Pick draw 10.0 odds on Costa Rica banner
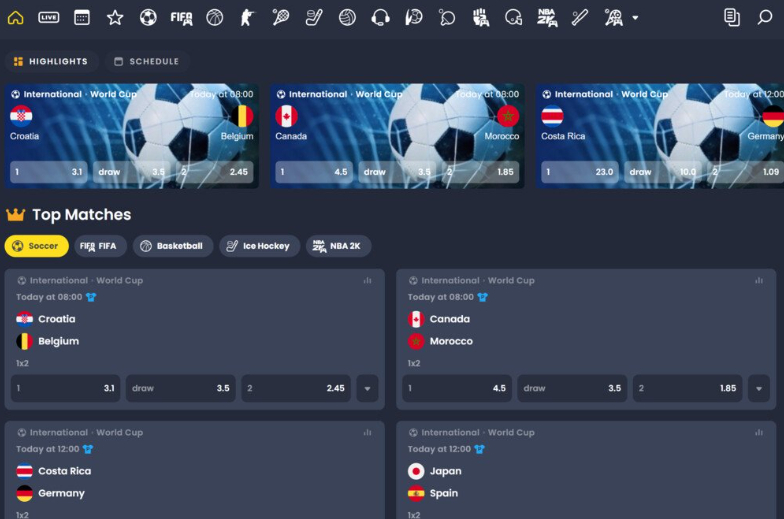Screen dimensions: 784x519 coord(663,172)
